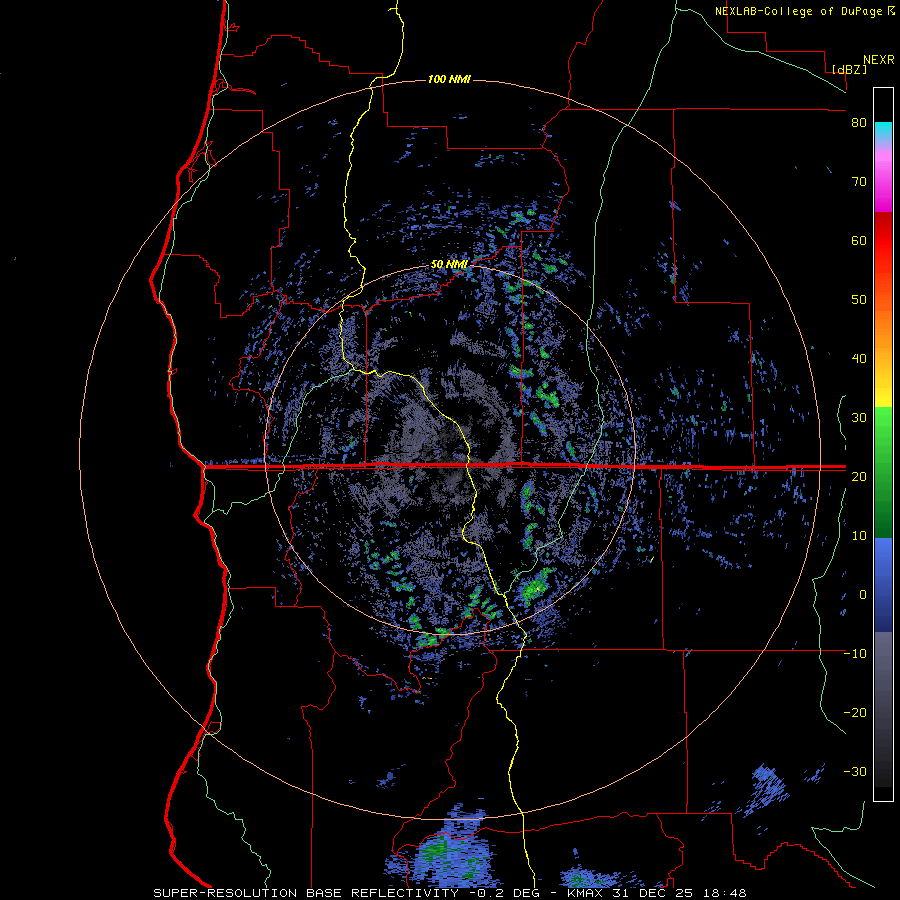
Task: Click the 0 value on dBZ scale
Action: [x=863, y=595]
